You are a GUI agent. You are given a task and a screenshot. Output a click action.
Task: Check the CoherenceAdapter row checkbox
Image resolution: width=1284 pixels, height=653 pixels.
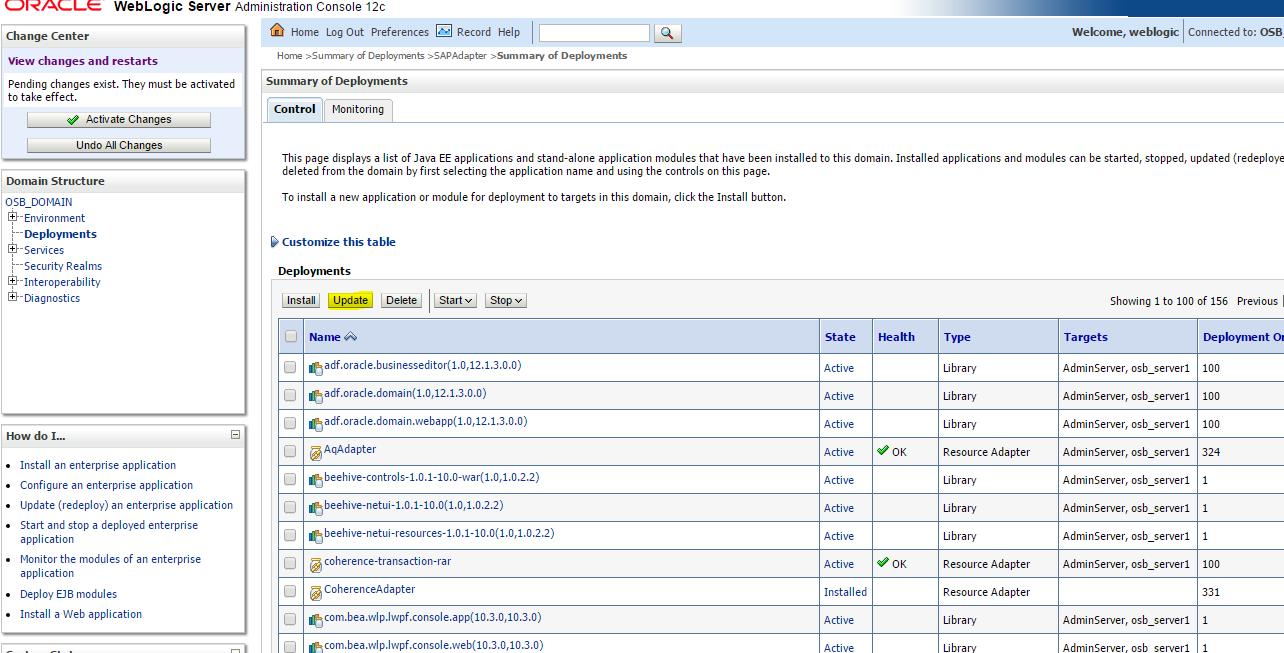pyautogui.click(x=290, y=591)
